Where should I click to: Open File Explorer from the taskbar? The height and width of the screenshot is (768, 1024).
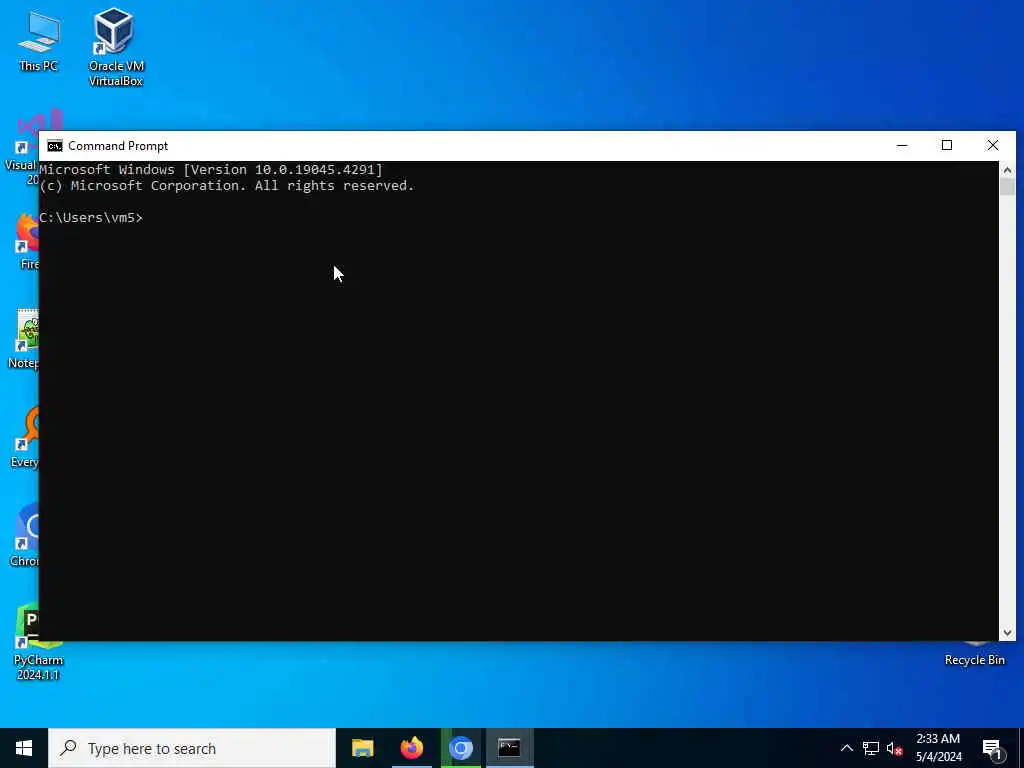click(x=362, y=748)
